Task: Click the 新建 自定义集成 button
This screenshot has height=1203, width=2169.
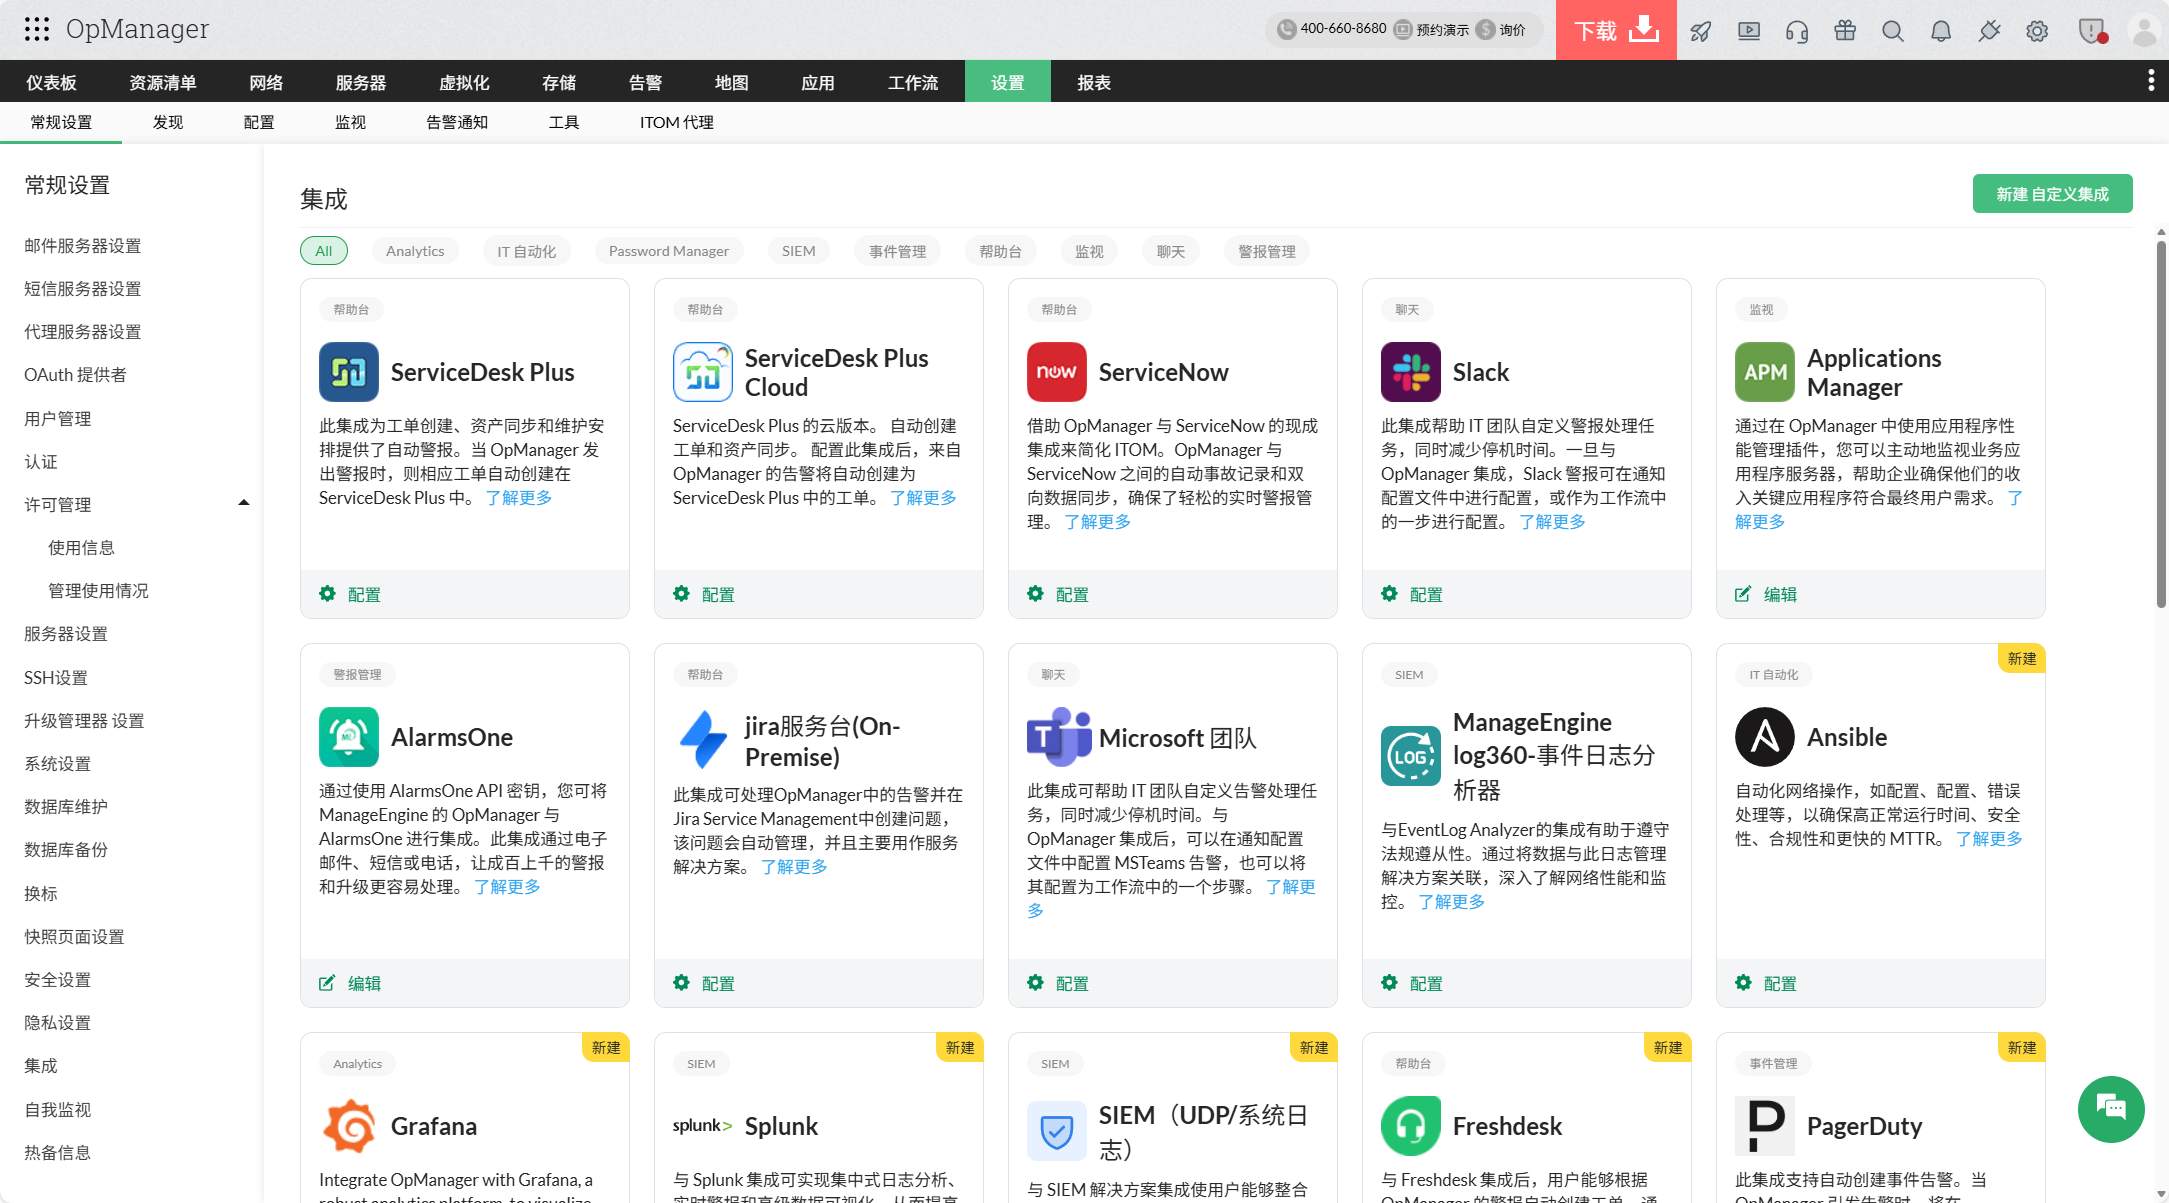Action: (2052, 193)
